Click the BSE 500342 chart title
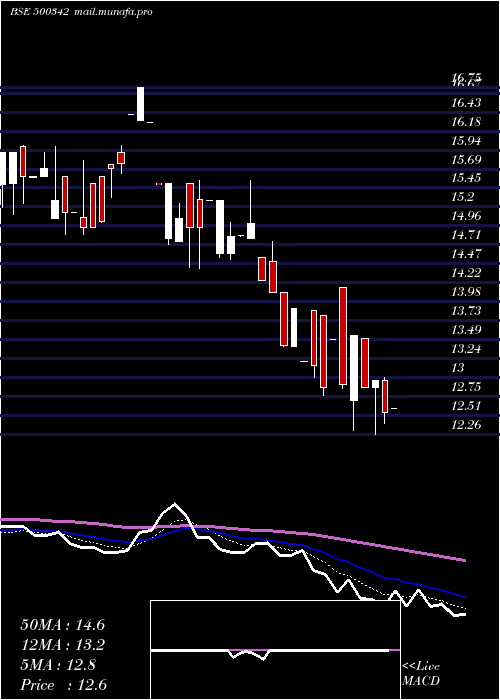Image resolution: width=500 pixels, height=700 pixels. [x=39, y=12]
